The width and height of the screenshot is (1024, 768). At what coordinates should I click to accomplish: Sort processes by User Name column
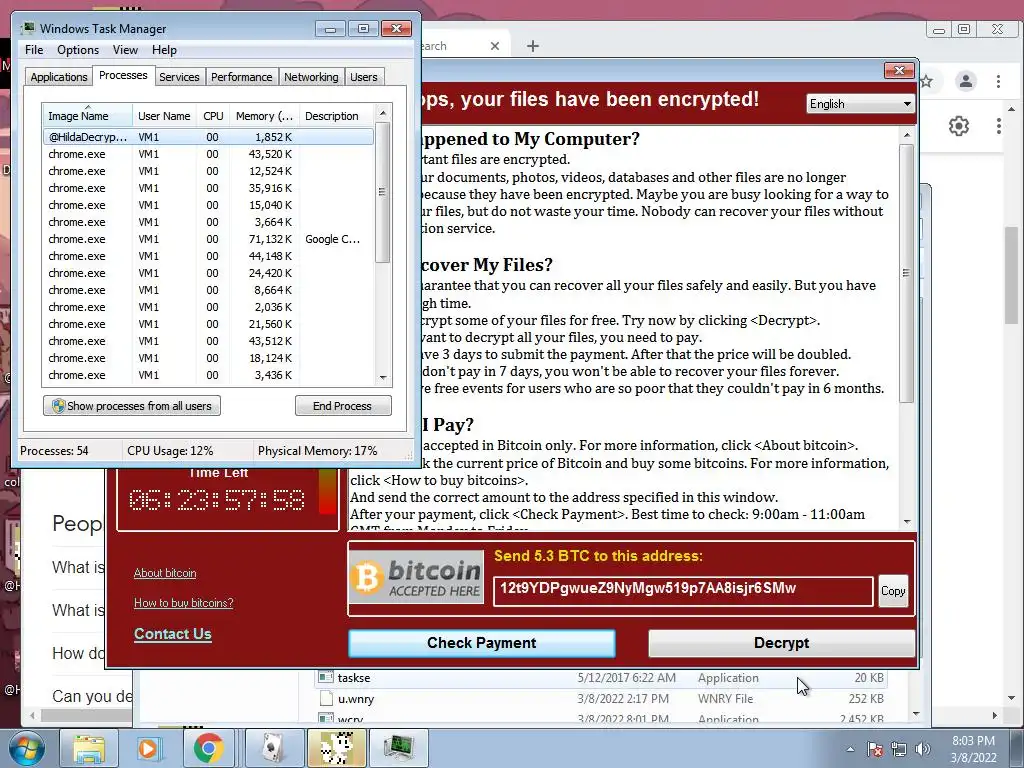point(164,116)
